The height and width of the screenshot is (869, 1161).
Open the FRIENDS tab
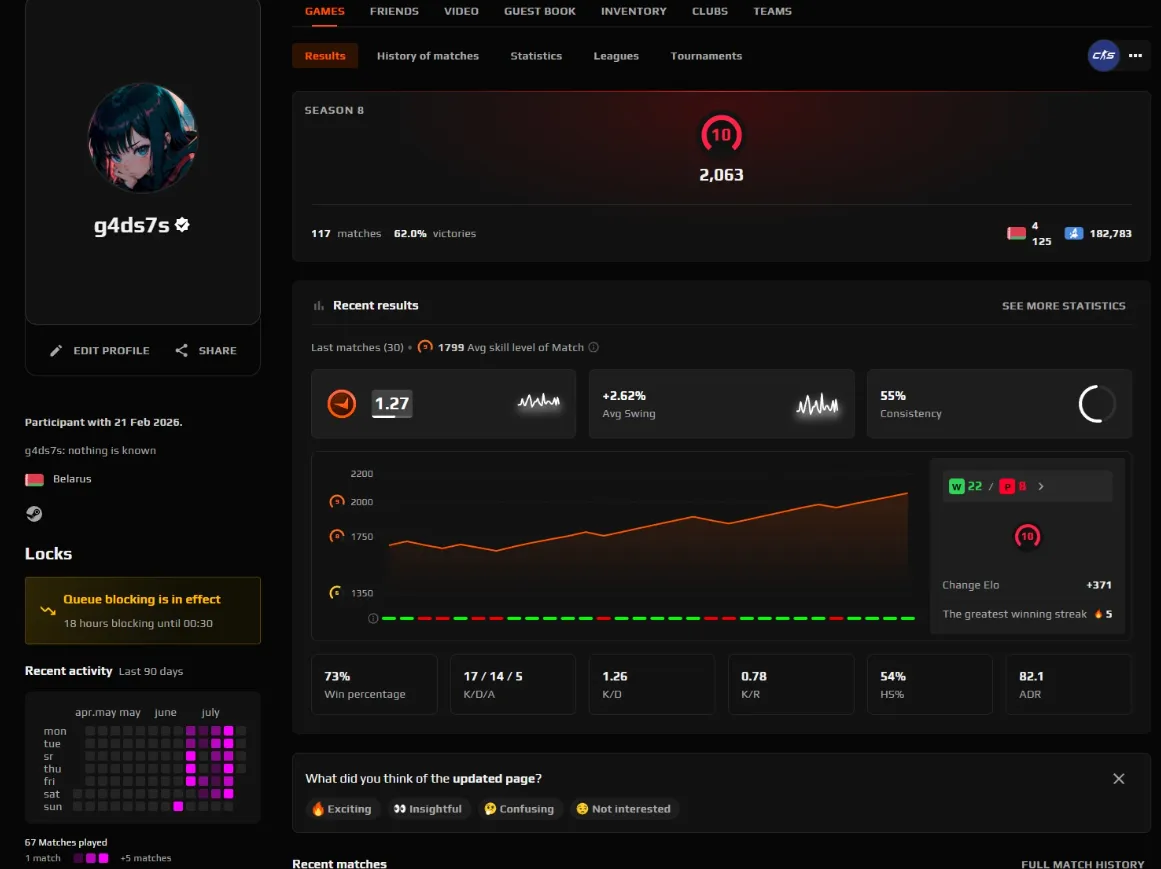tap(394, 11)
